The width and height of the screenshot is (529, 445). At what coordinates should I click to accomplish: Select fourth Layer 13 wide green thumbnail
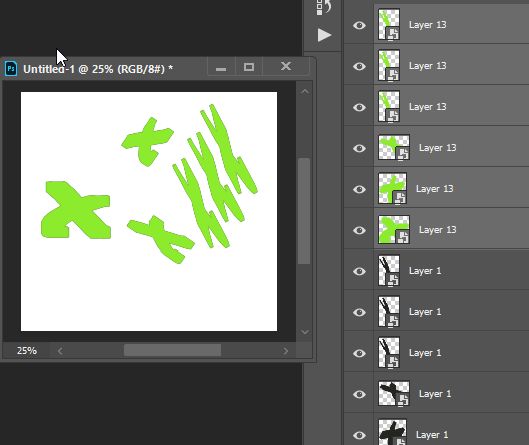coord(394,147)
